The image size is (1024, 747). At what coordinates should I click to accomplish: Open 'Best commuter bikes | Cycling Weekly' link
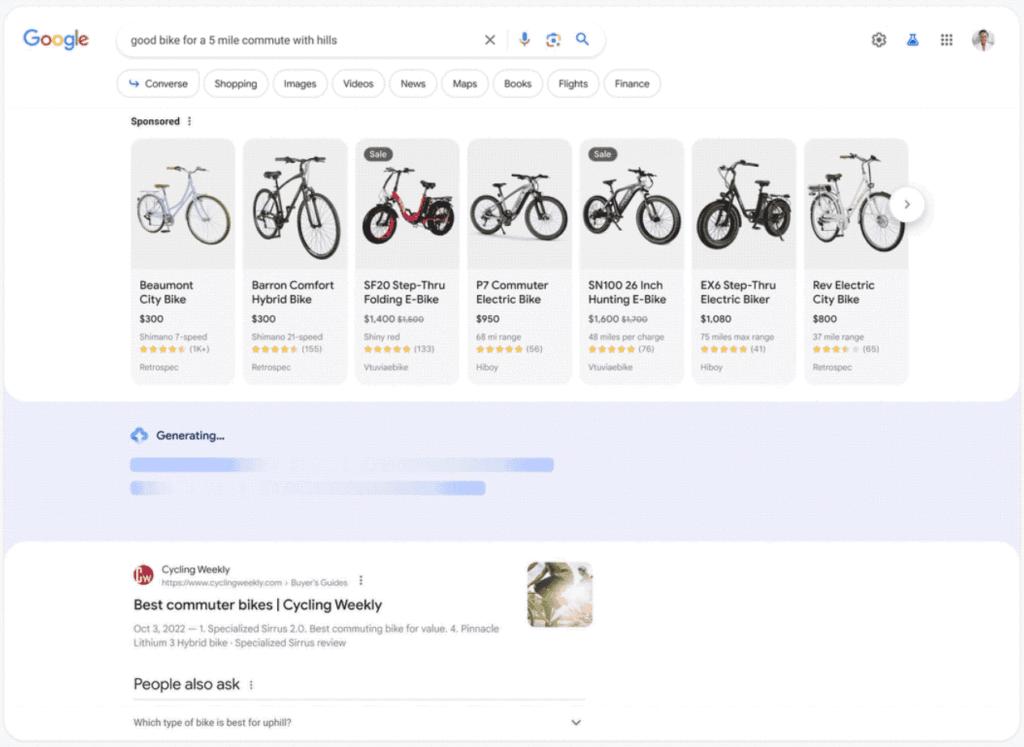258,605
